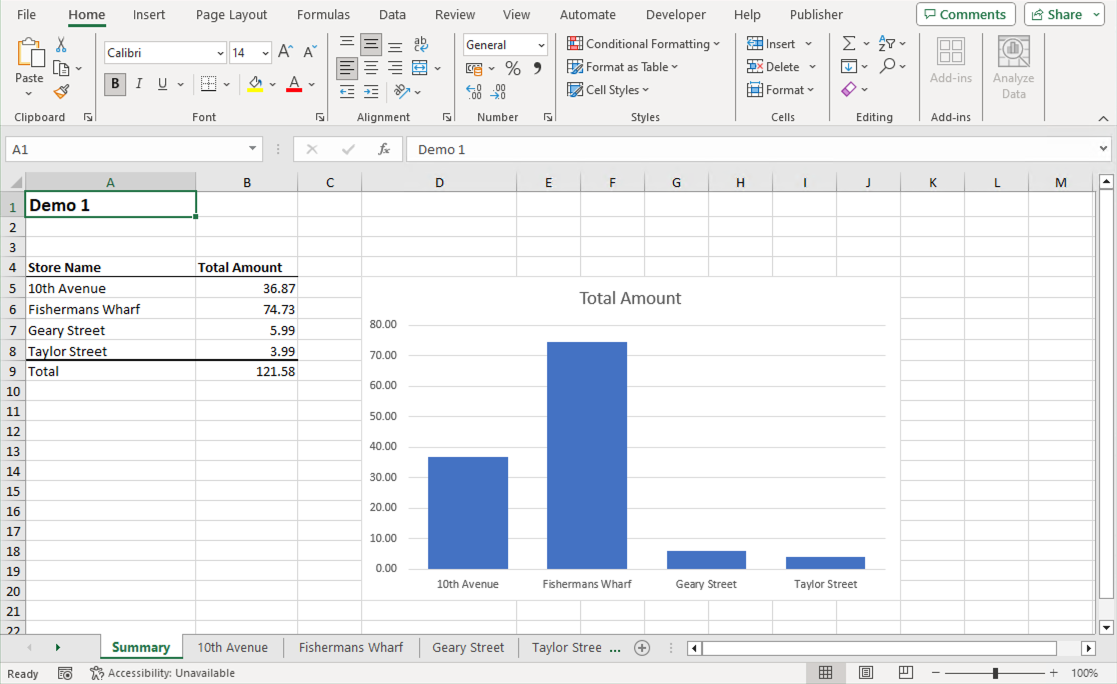Image resolution: width=1117 pixels, height=684 pixels.
Task: Click the AutoSum icon
Action: (x=849, y=43)
